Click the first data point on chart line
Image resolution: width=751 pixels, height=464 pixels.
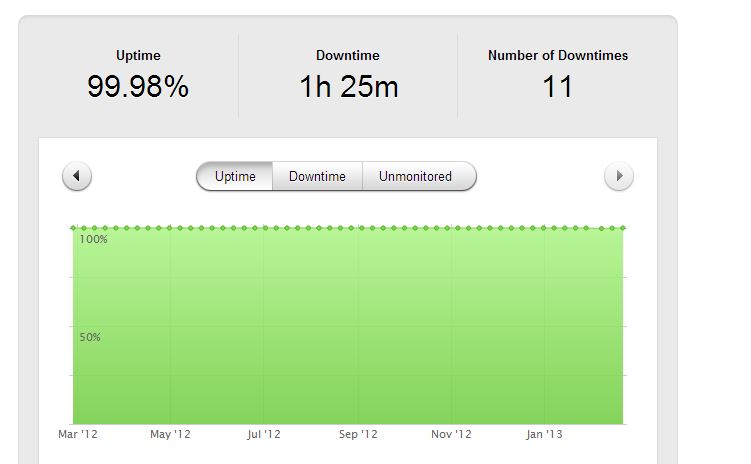pos(73,228)
